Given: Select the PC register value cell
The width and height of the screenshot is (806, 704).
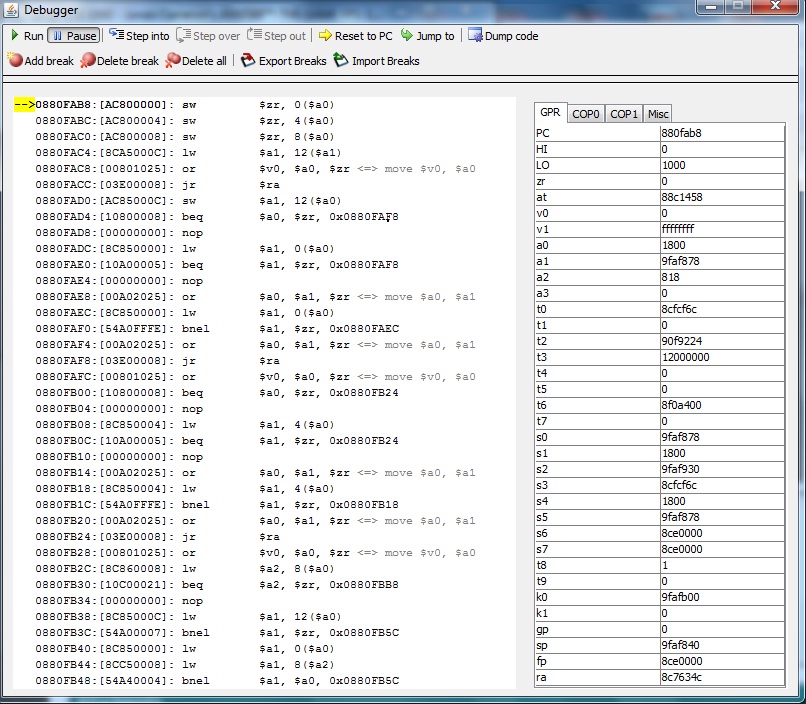Looking at the screenshot, I should tap(722, 133).
